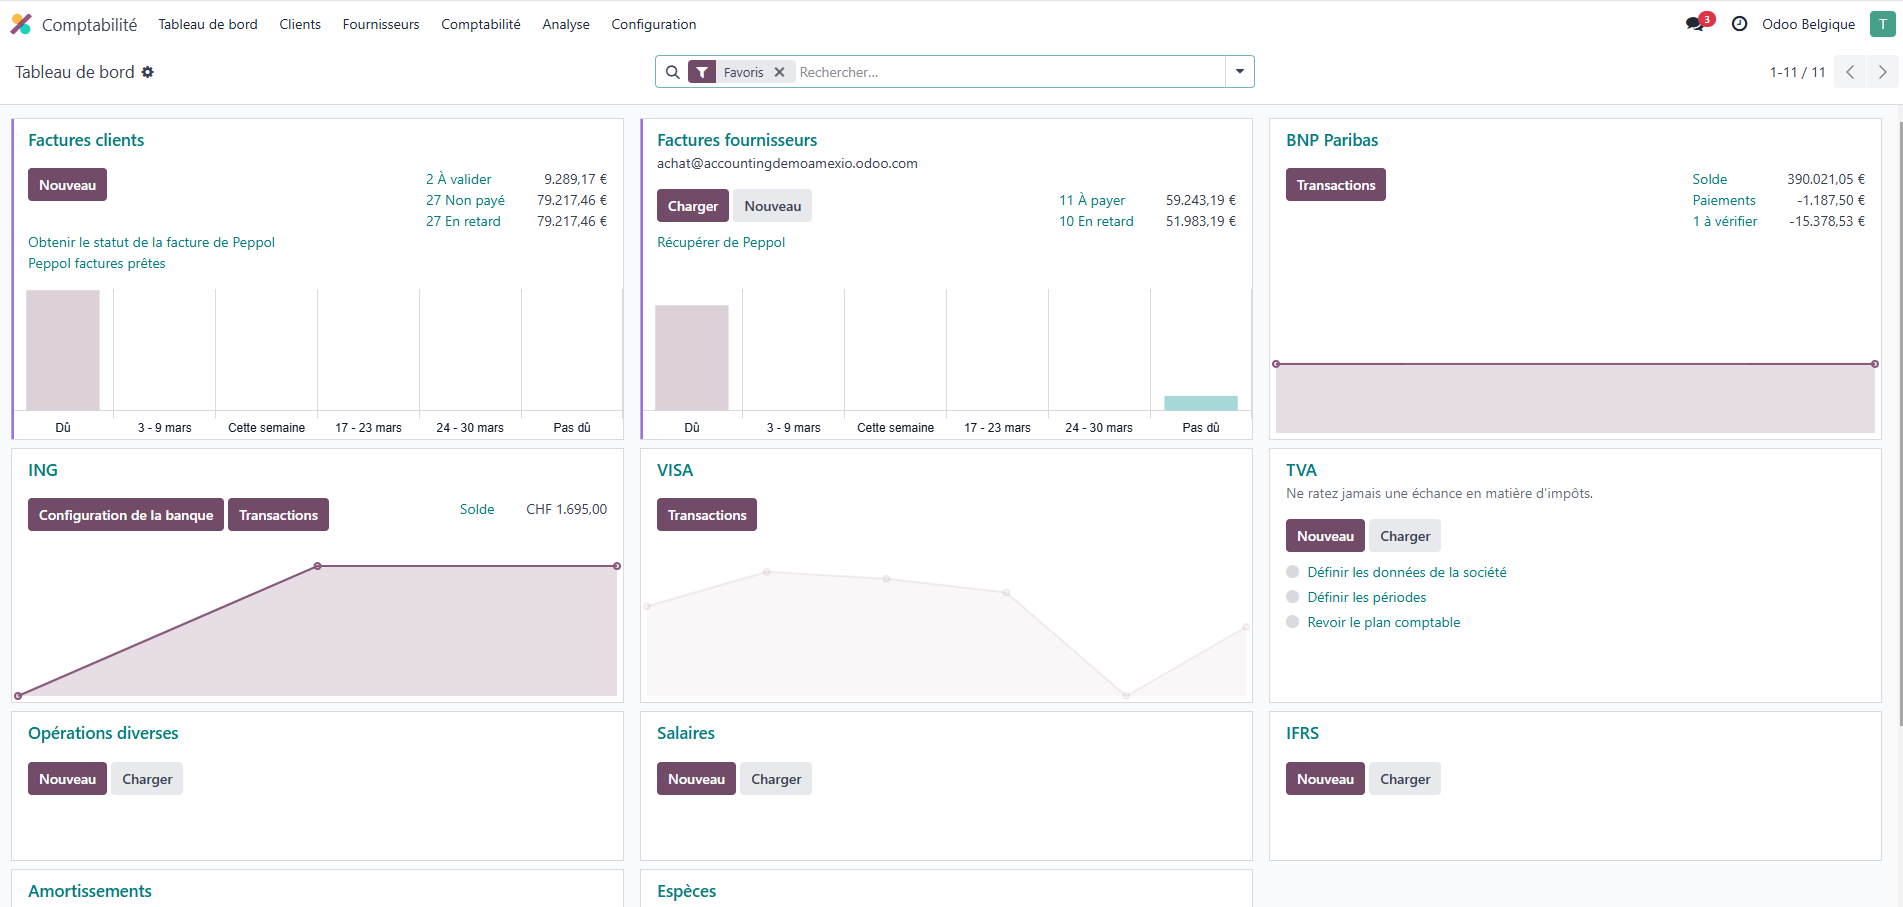Click the 'Dû' bar in Factures clients chart

coord(63,350)
